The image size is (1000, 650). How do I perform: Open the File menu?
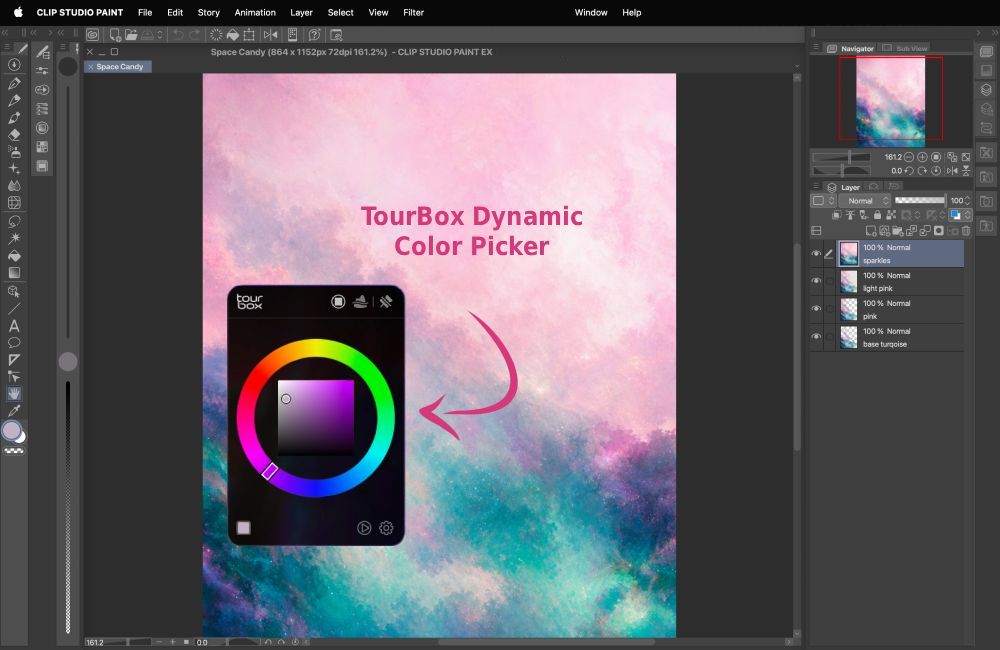click(x=145, y=12)
